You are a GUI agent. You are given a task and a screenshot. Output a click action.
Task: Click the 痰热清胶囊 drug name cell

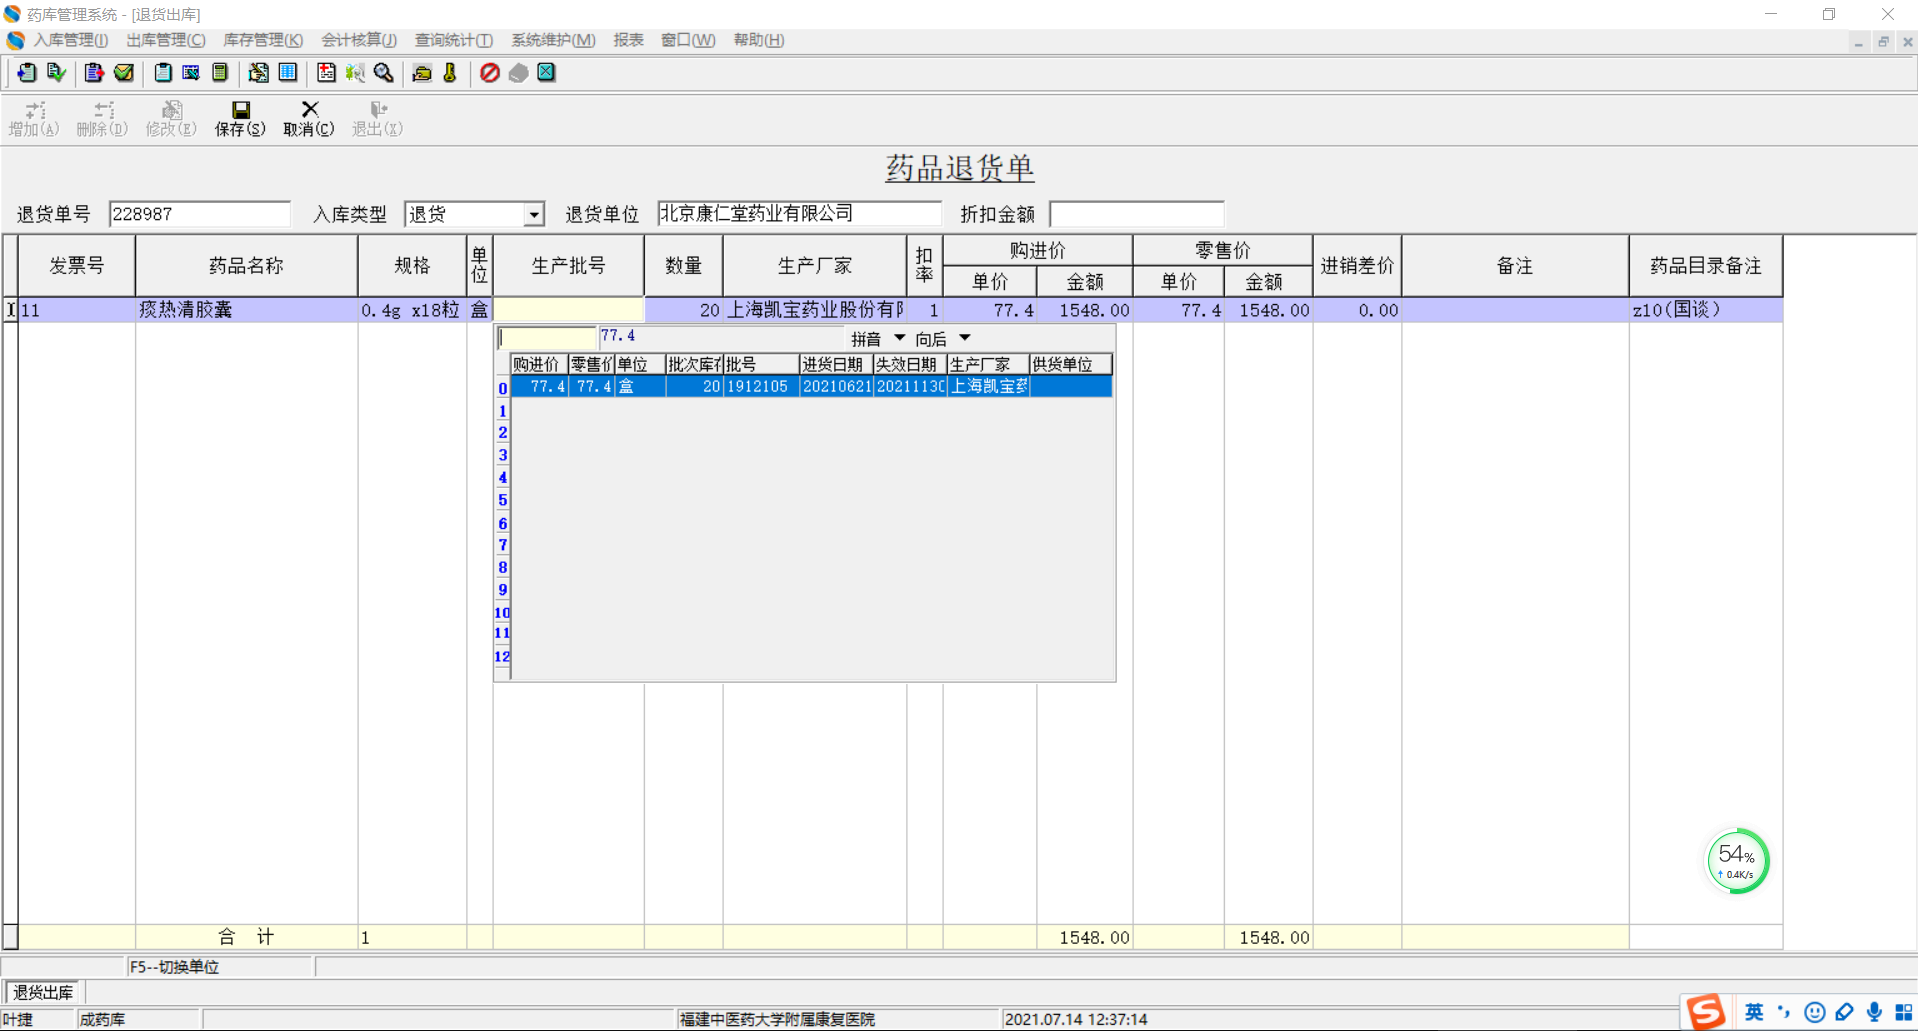[247, 310]
